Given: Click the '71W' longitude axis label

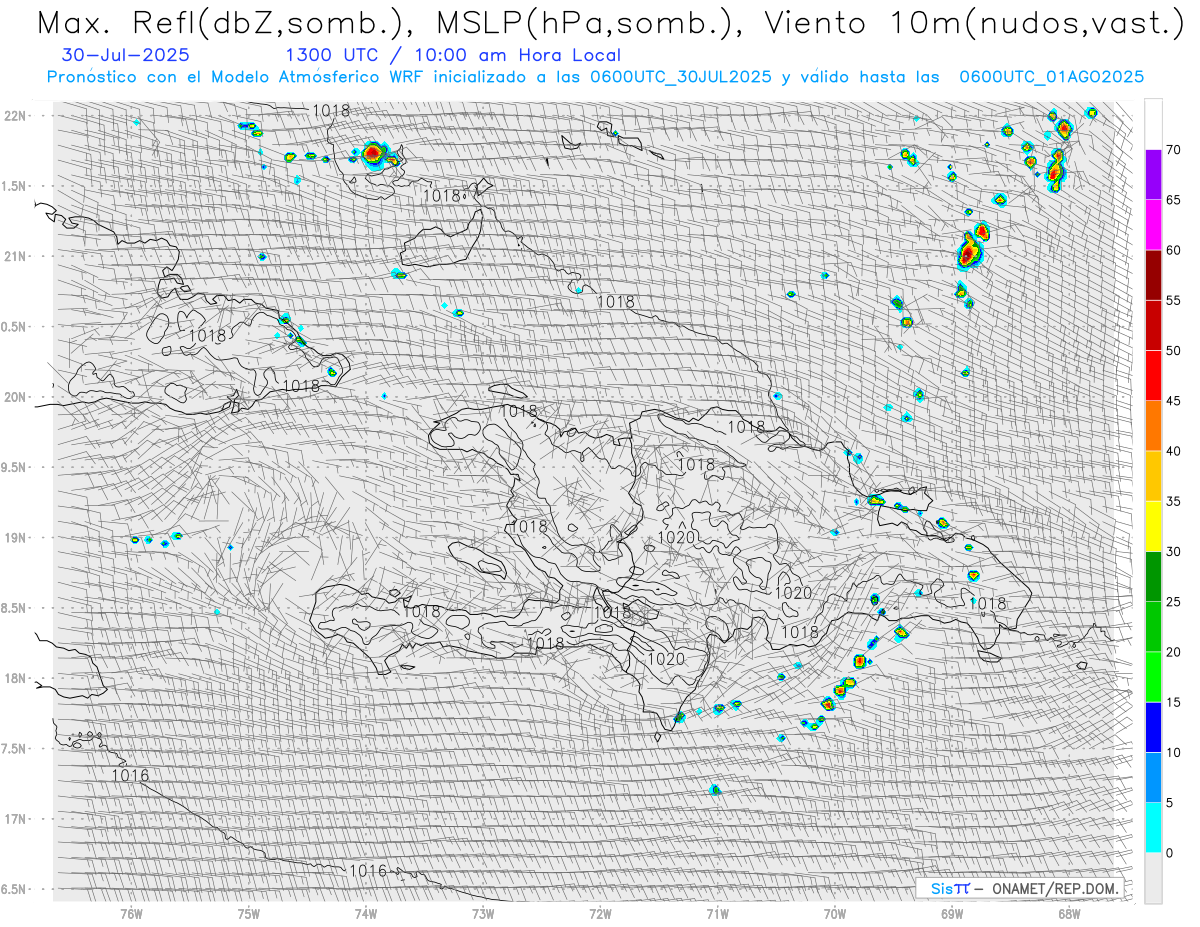Looking at the screenshot, I should pos(717,913).
